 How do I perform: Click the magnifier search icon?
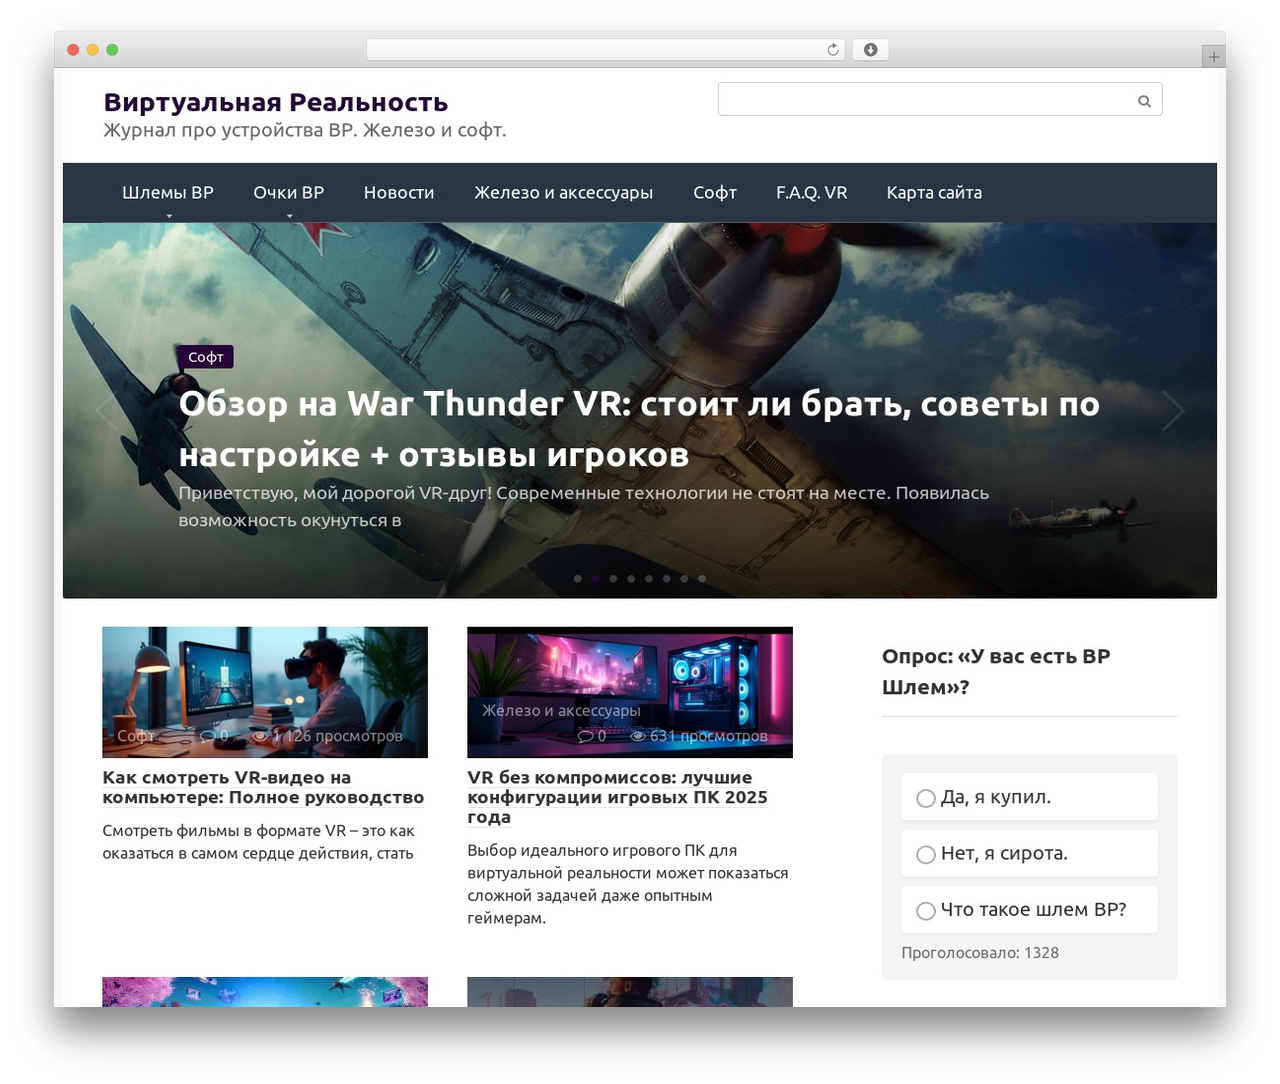coord(1144,100)
